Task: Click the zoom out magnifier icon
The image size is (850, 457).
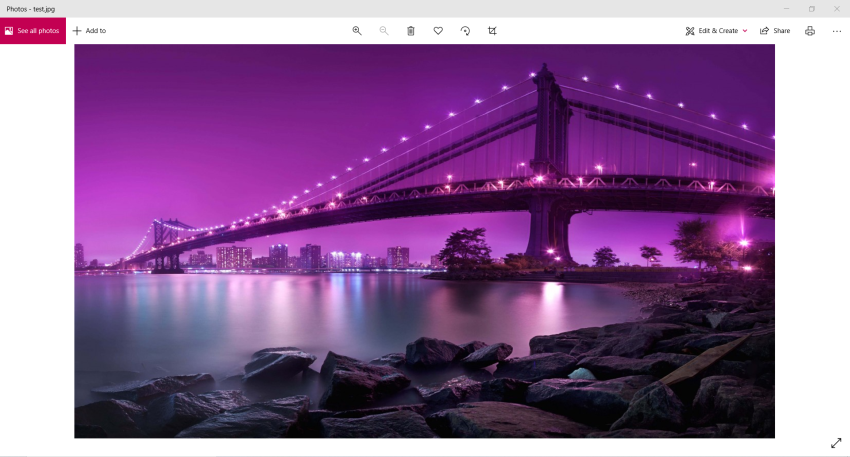Action: (384, 31)
